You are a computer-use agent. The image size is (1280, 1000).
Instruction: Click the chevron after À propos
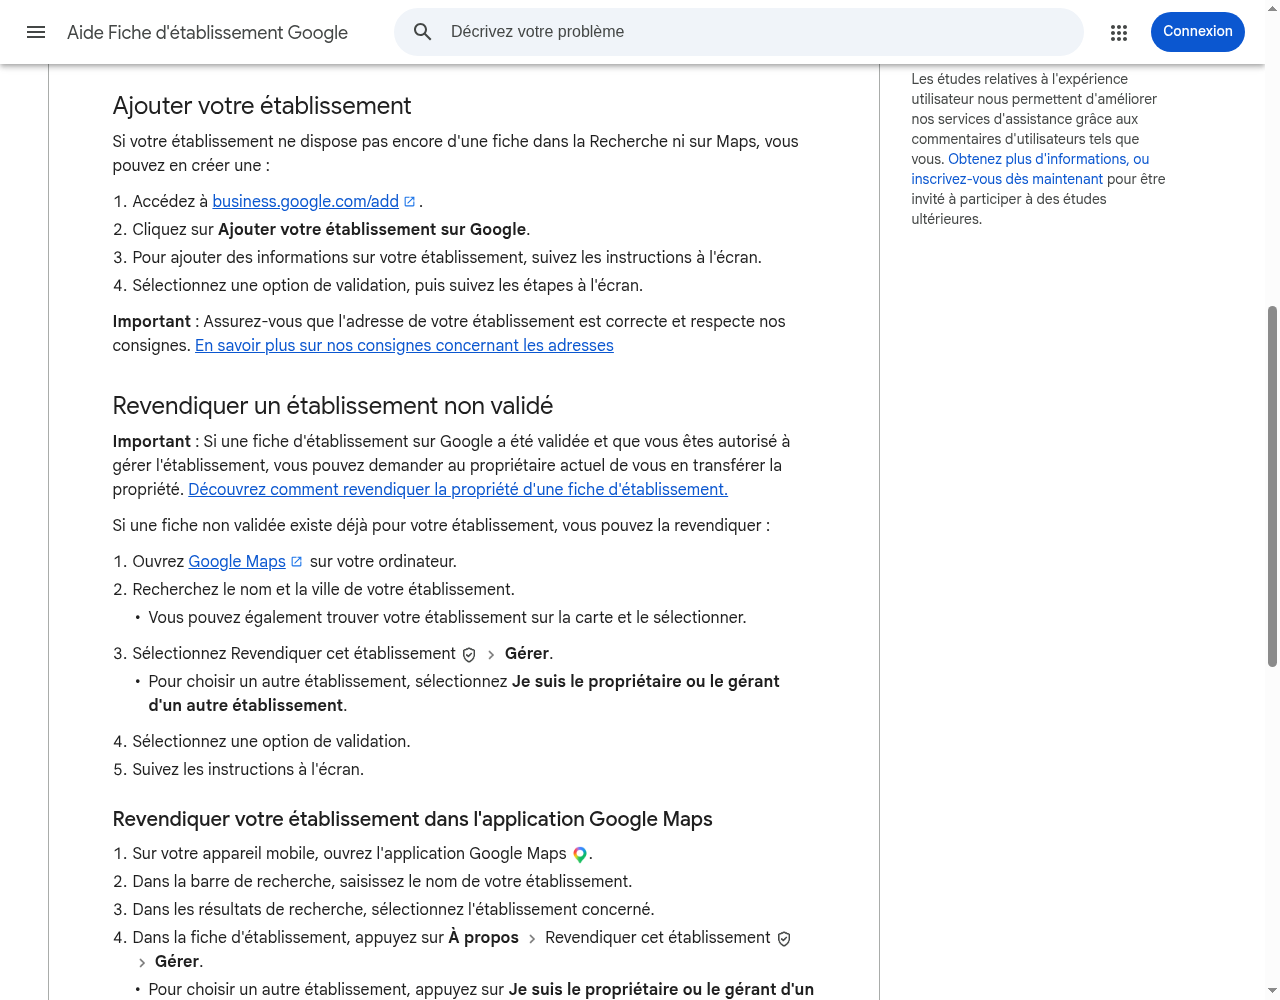tap(532, 938)
